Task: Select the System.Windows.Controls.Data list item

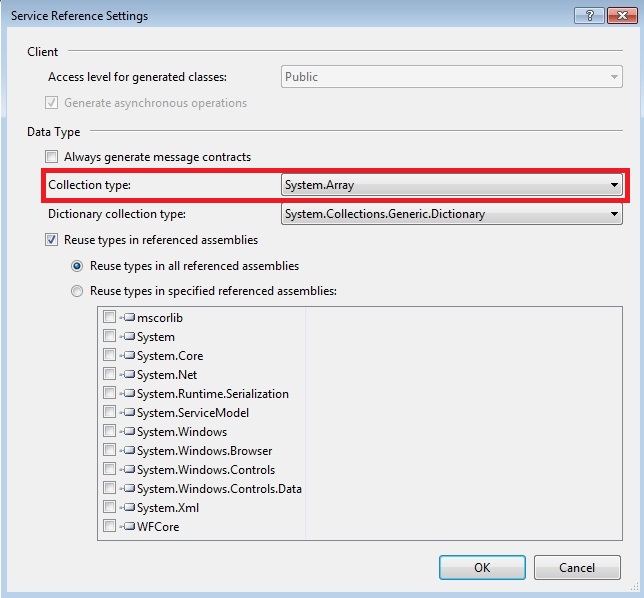Action: coord(219,489)
